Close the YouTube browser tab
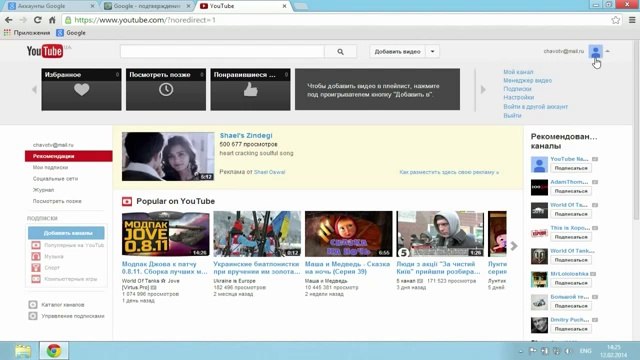The image size is (640, 360). point(284,6)
